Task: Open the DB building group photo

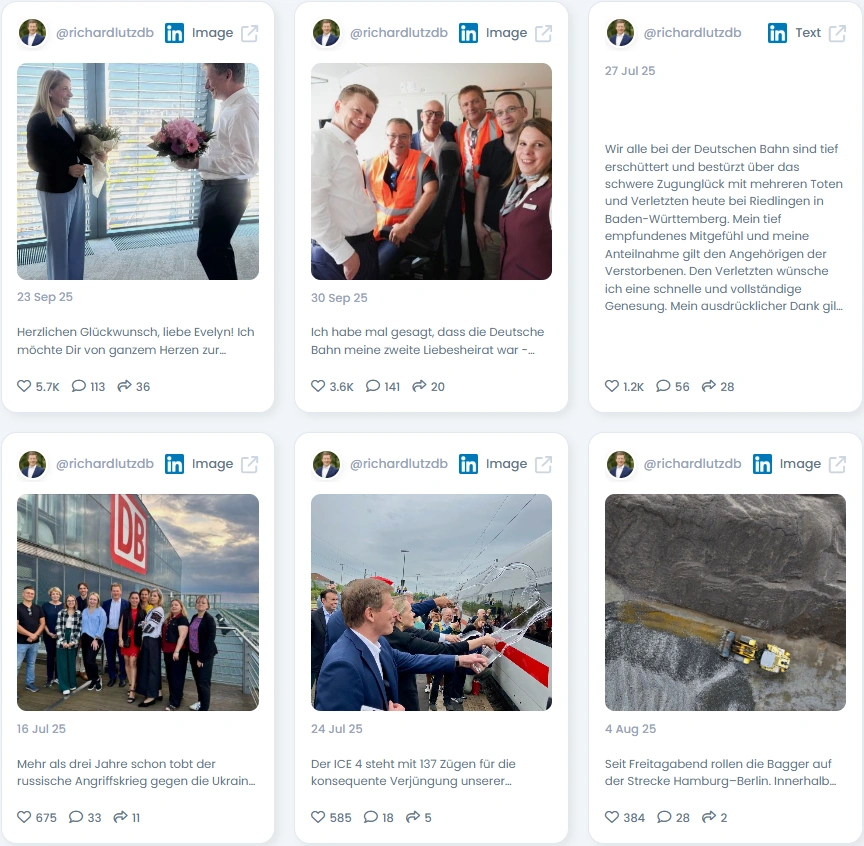Action: coord(138,602)
